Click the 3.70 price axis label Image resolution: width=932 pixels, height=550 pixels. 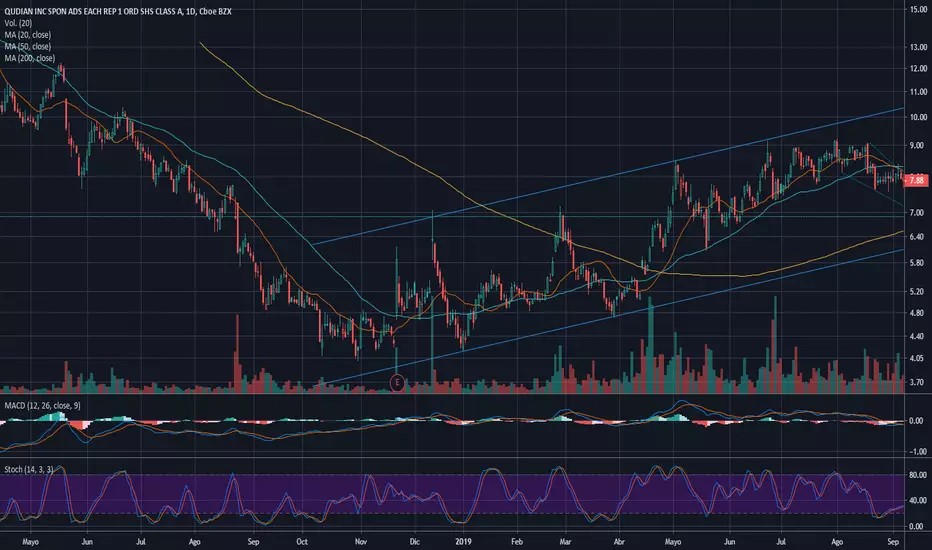[x=918, y=383]
